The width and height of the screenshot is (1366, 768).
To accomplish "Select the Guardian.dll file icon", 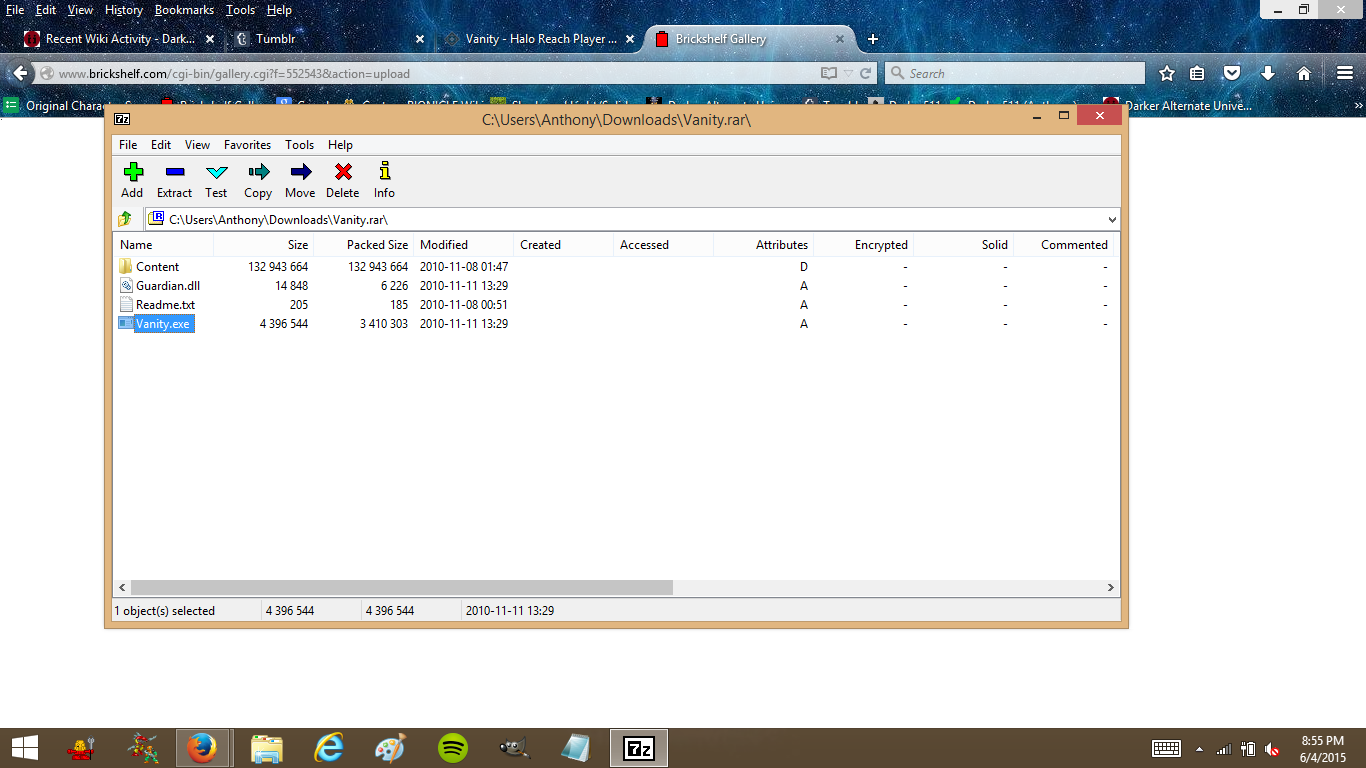I will coord(125,286).
